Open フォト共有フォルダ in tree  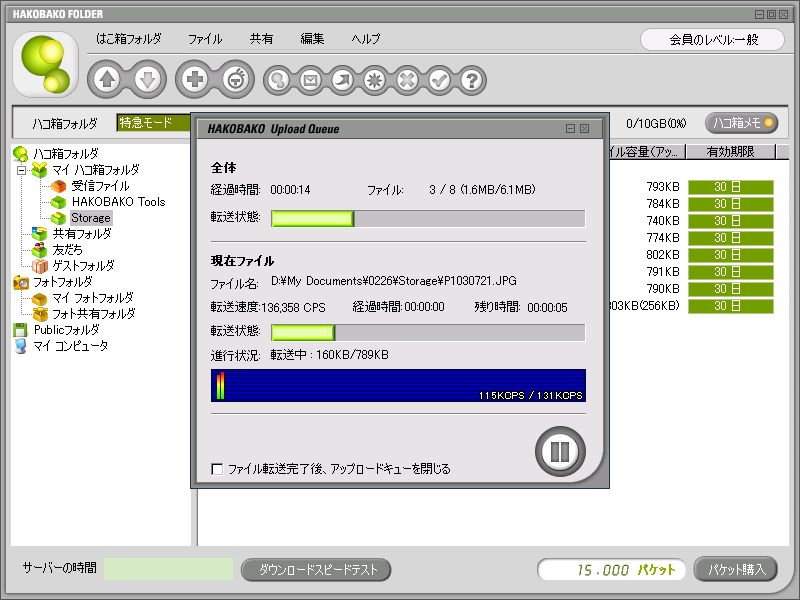click(94, 314)
